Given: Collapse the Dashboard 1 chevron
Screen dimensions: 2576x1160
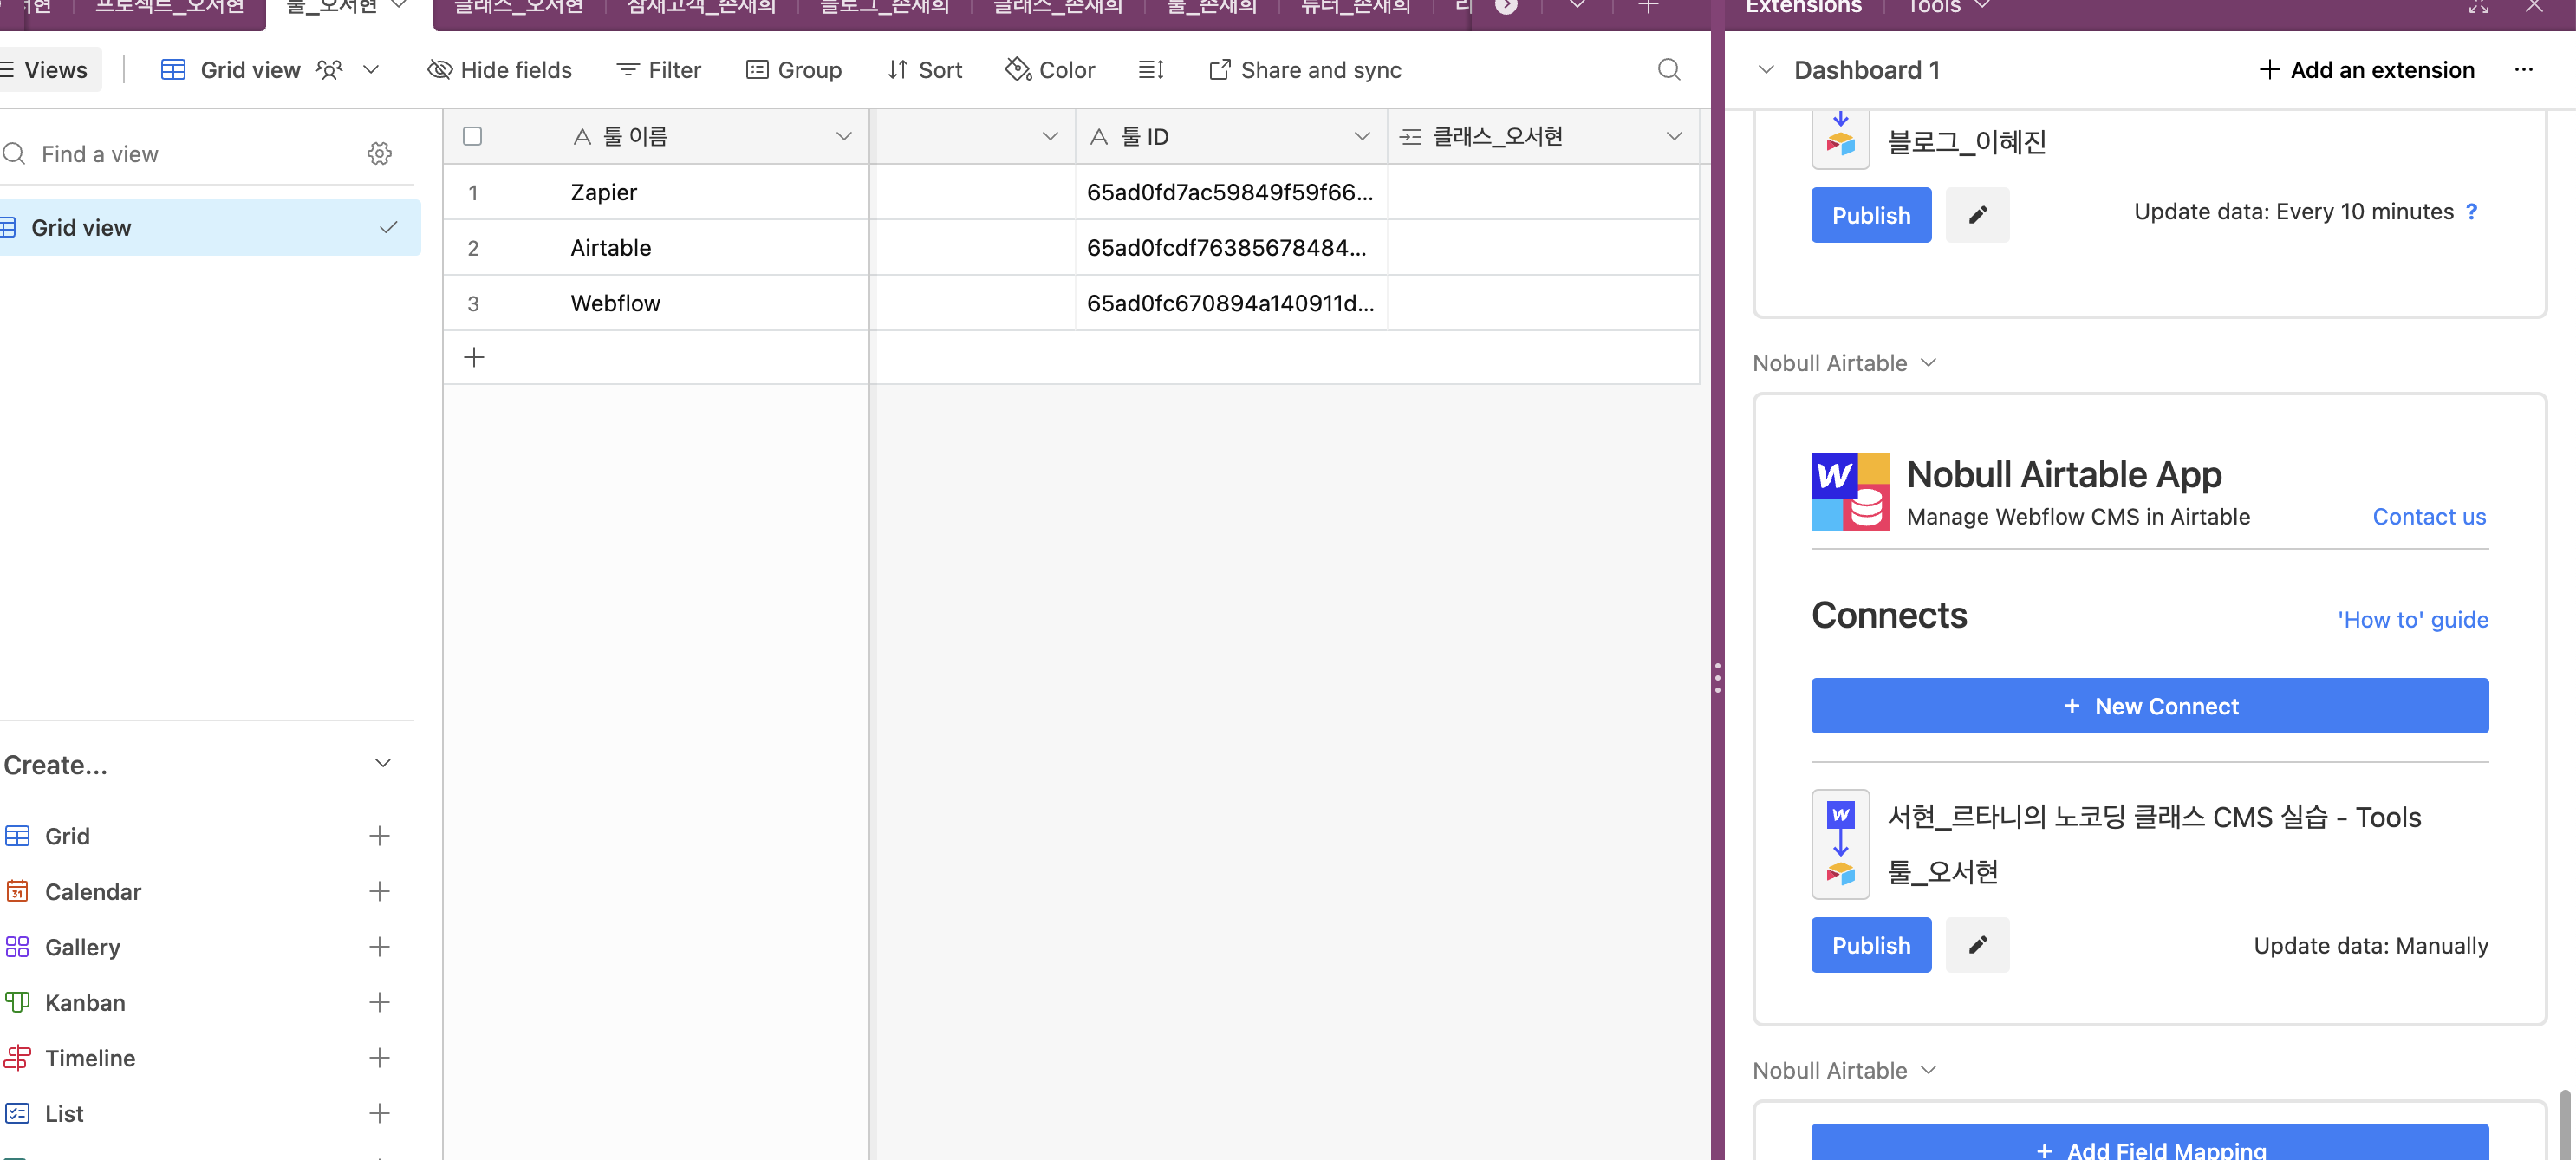Looking at the screenshot, I should (1766, 70).
